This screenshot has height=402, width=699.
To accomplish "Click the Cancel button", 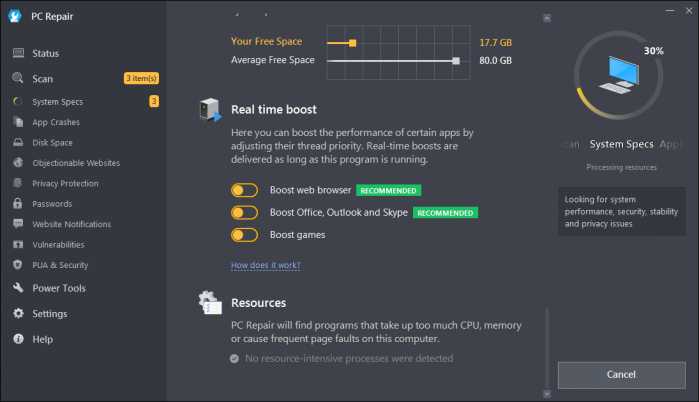I will [x=621, y=375].
